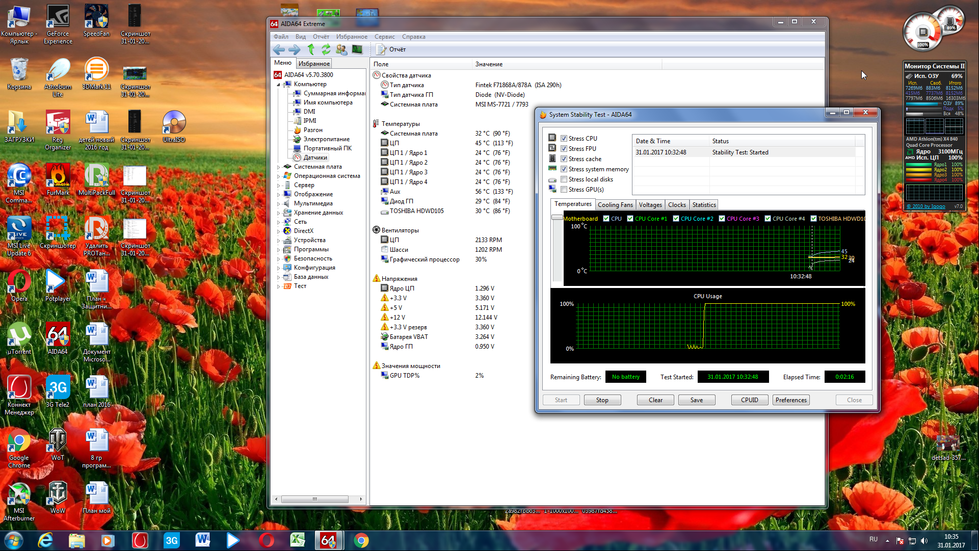
Task: Click the Preferences button
Action: [x=791, y=400]
